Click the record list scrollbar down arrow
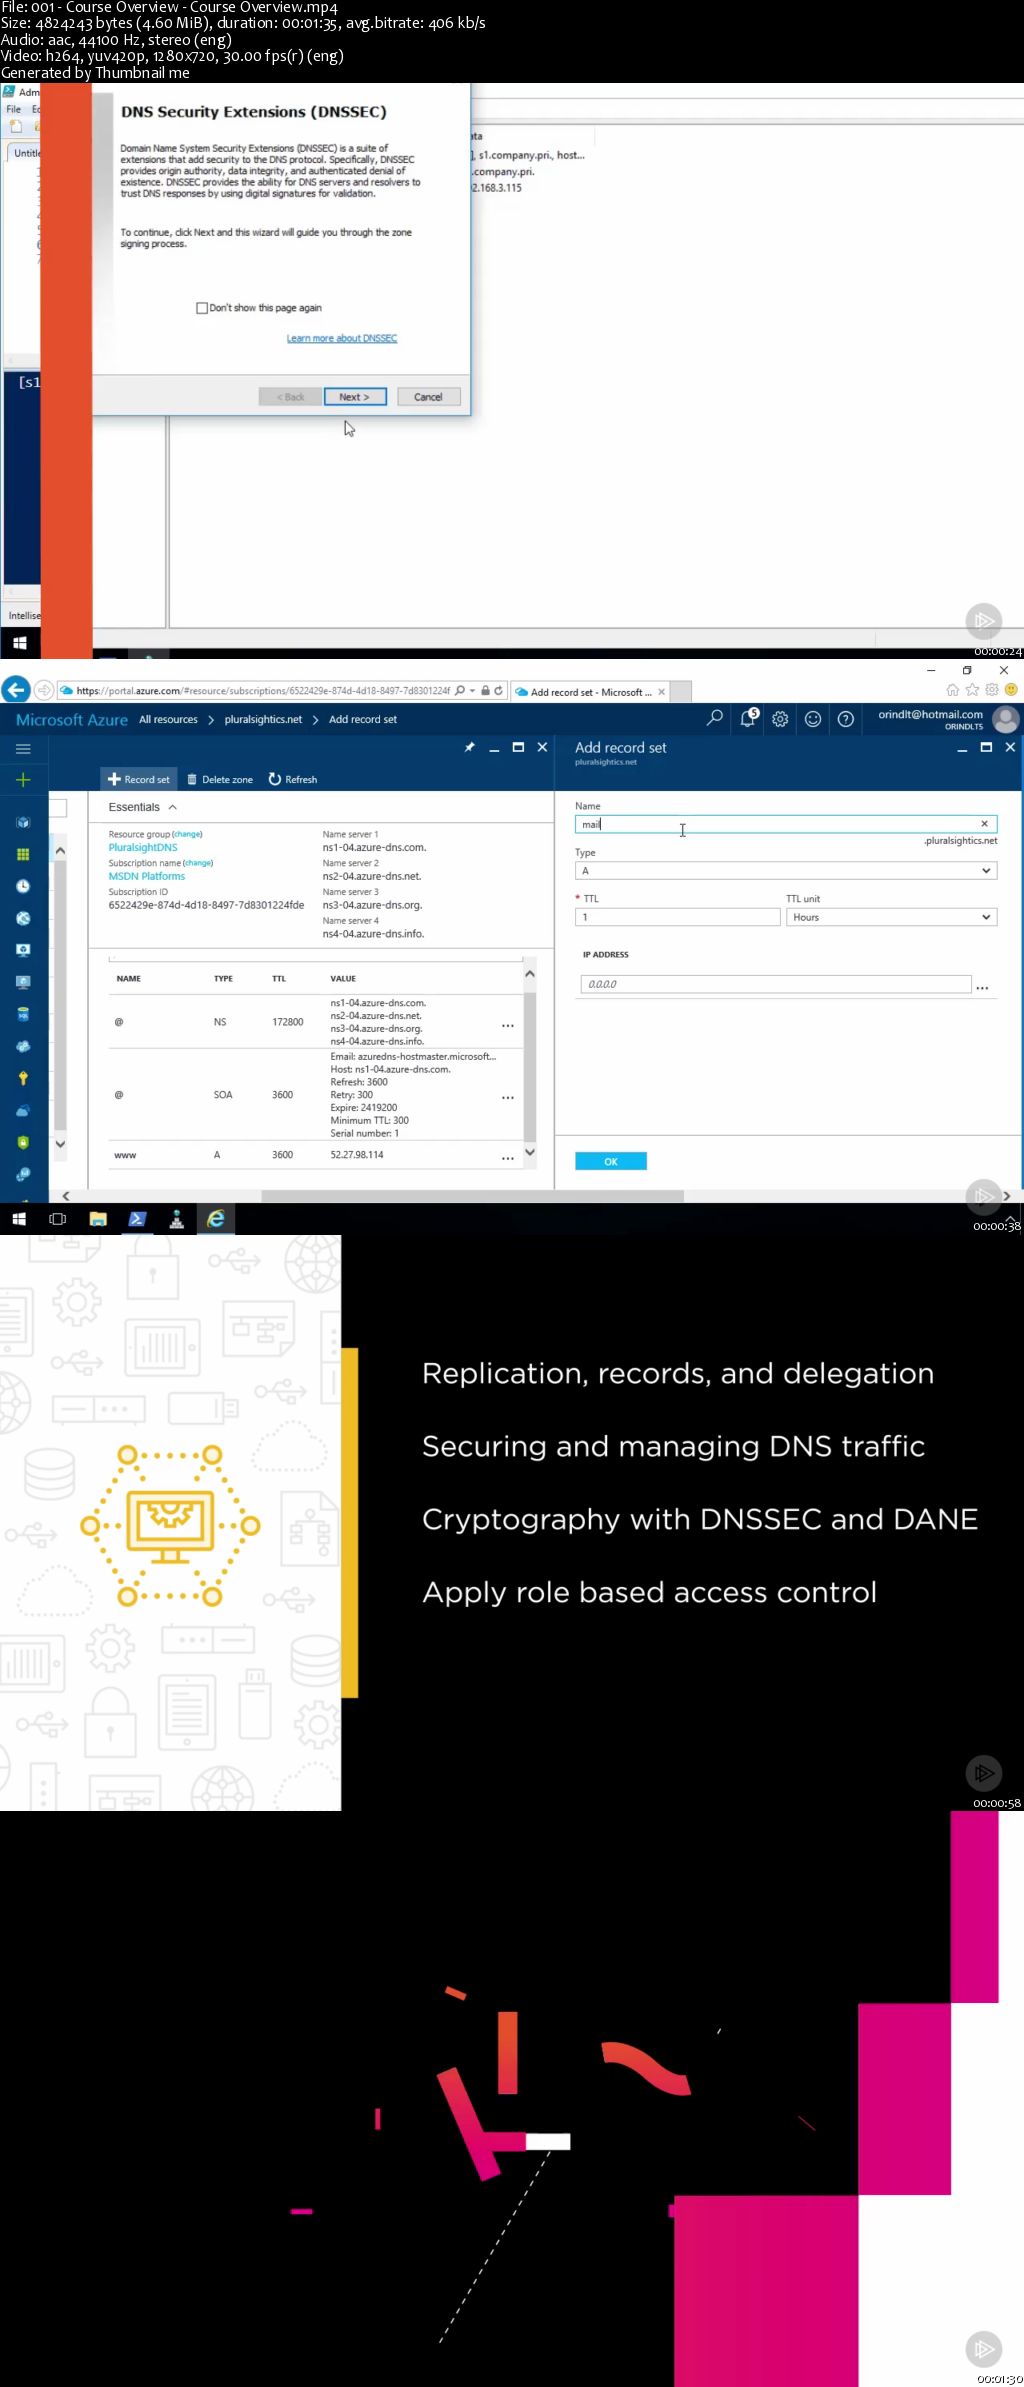The image size is (1024, 2387). point(530,1152)
